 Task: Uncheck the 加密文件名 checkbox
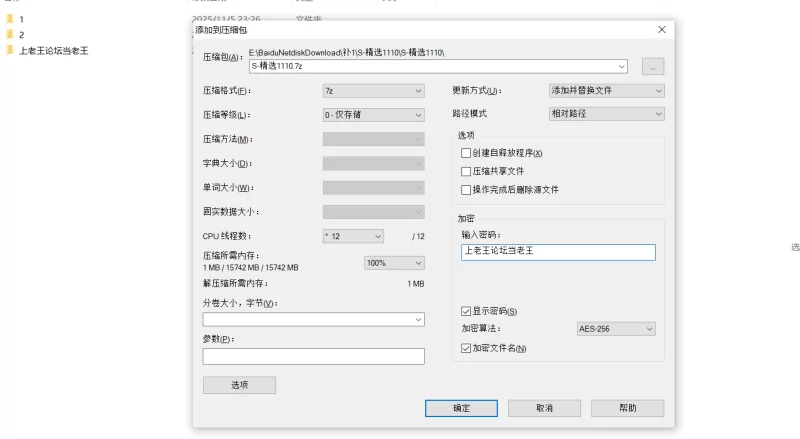(466, 348)
